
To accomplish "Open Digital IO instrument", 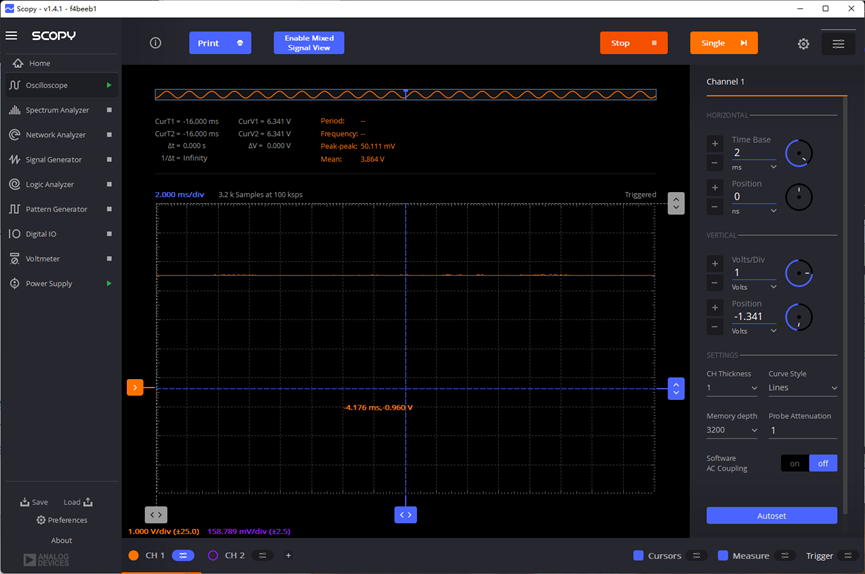I will [41, 234].
